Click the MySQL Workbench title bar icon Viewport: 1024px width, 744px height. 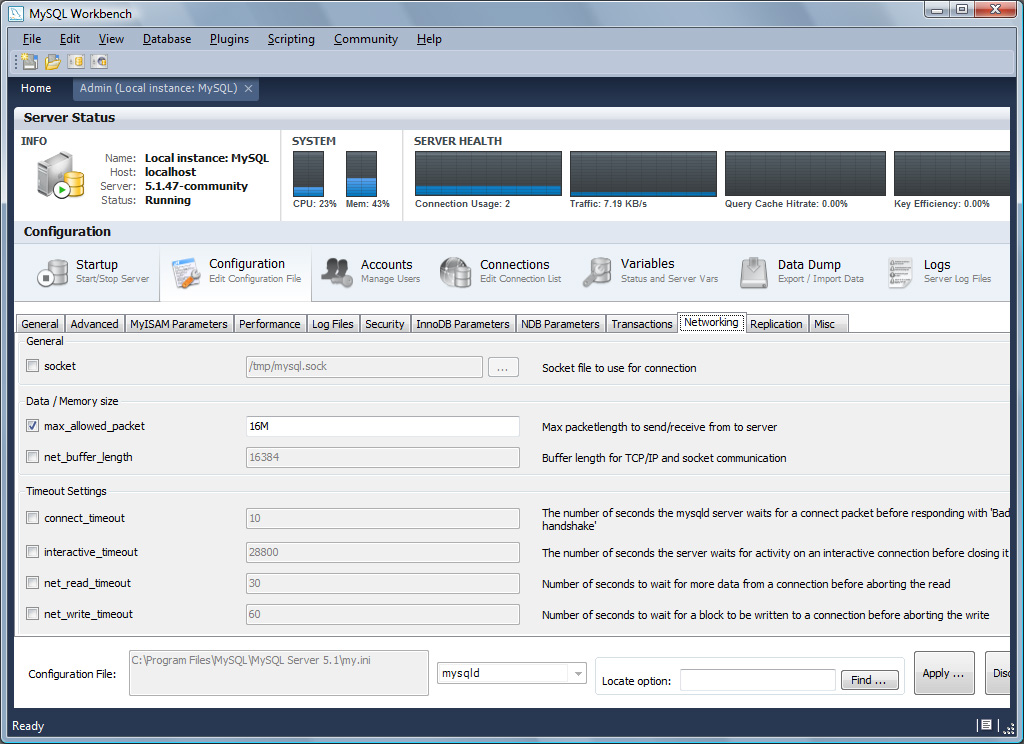click(x=16, y=14)
